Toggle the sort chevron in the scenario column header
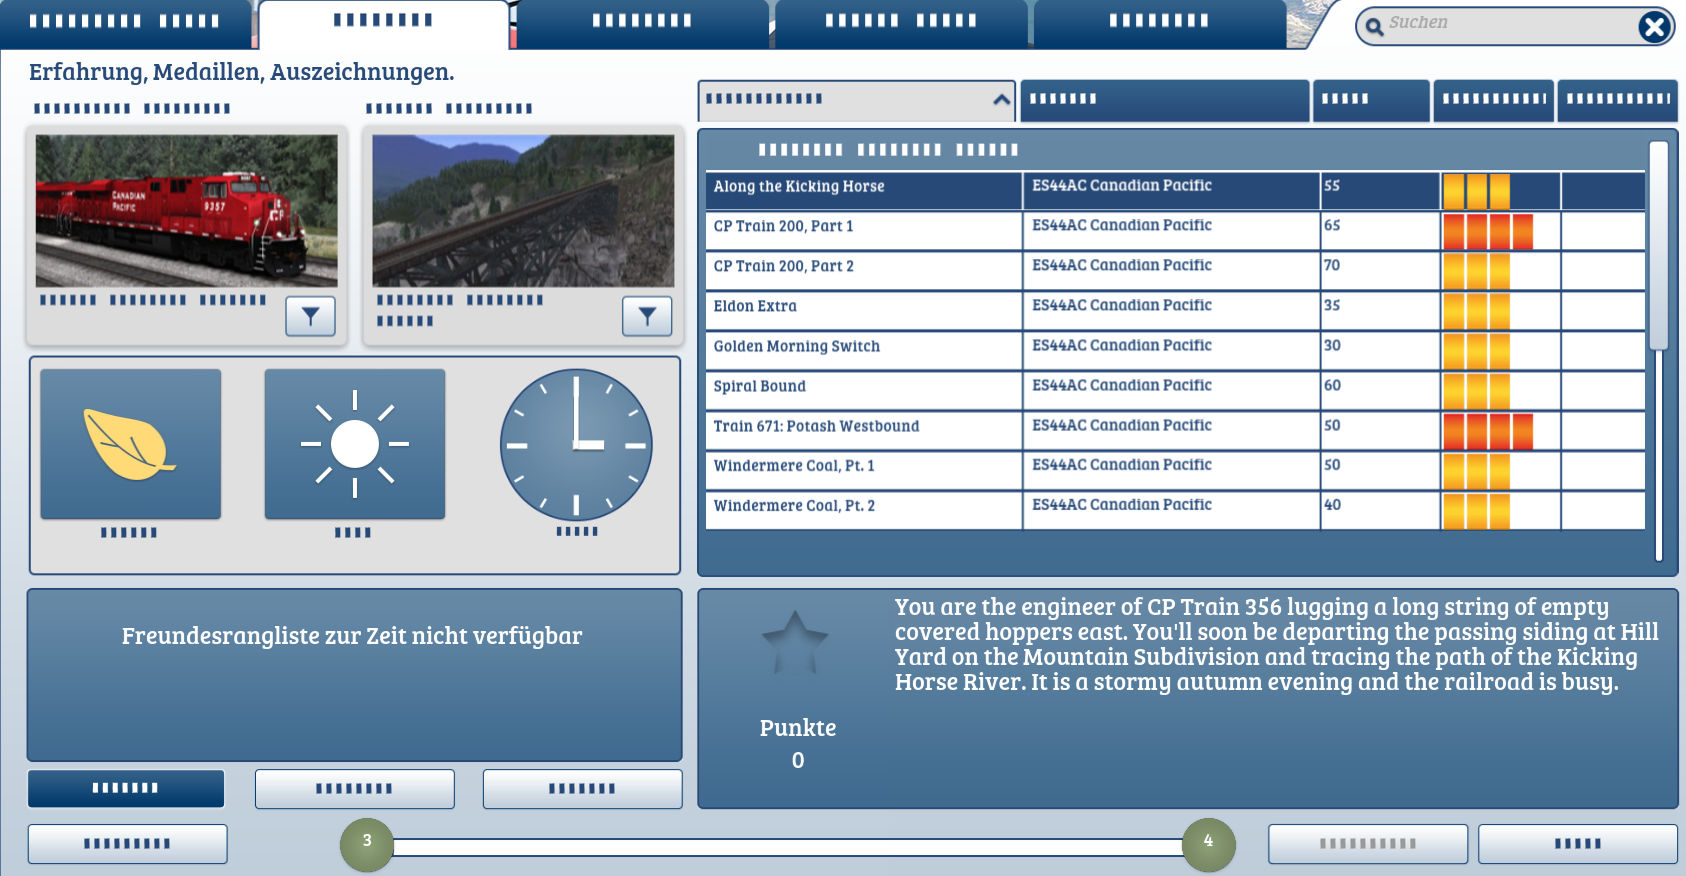 pyautogui.click(x=1001, y=99)
